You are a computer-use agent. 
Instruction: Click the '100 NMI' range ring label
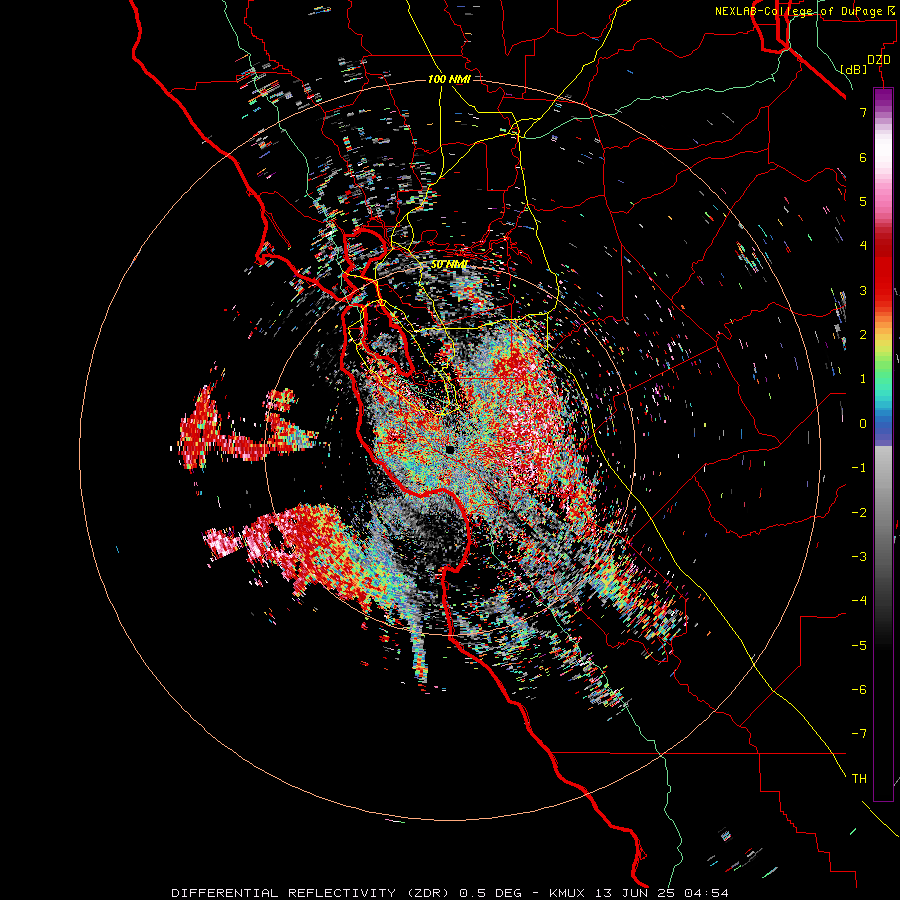[x=449, y=79]
